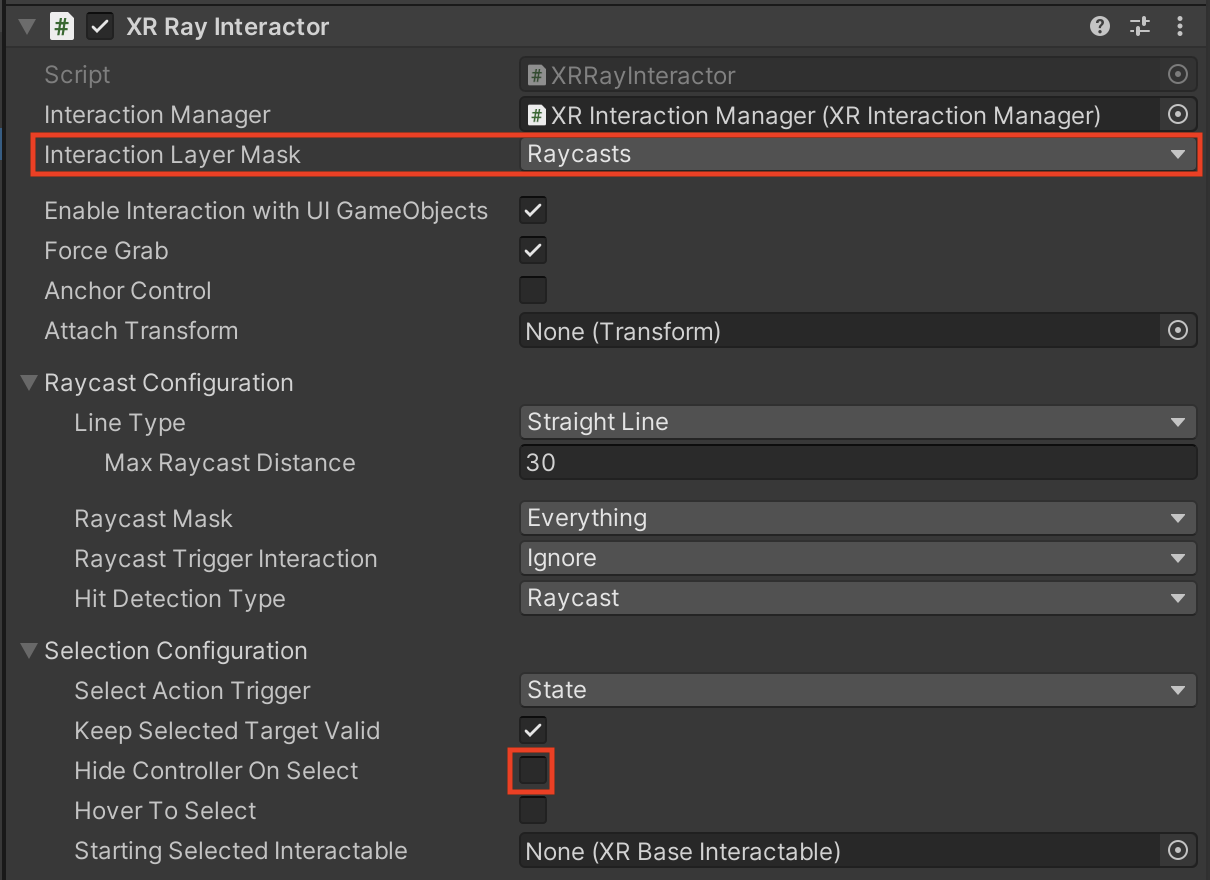
Task: Click the Script field object picker icon
Action: click(x=1177, y=75)
